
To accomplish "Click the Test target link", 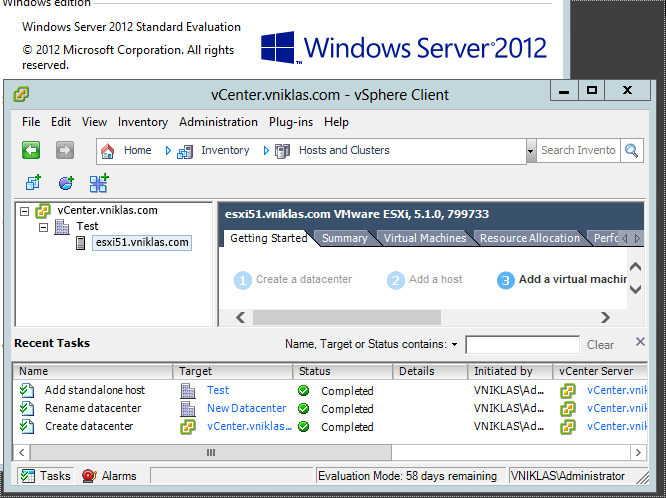I will click(x=218, y=390).
